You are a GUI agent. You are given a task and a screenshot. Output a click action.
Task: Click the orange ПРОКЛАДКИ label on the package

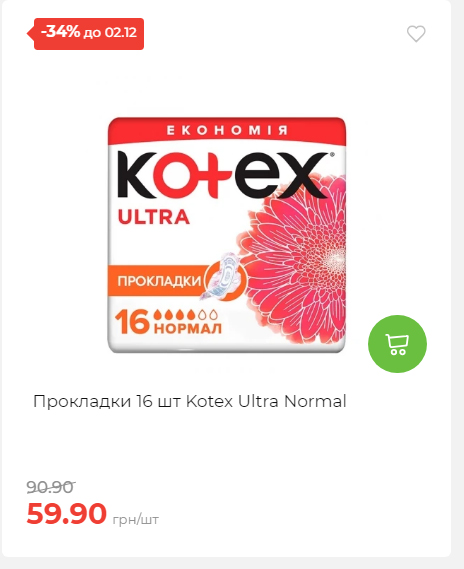(x=159, y=281)
